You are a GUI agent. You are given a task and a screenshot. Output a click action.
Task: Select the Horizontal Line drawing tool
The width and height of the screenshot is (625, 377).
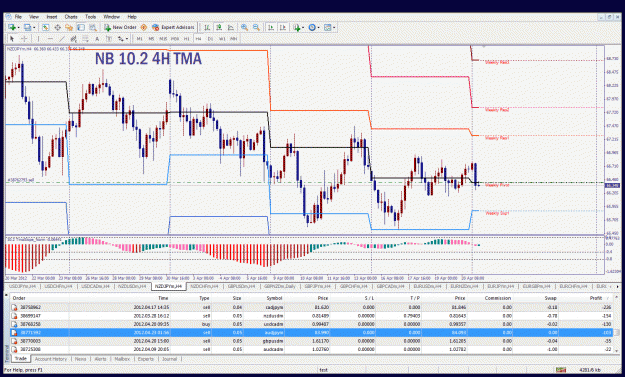click(x=50, y=39)
